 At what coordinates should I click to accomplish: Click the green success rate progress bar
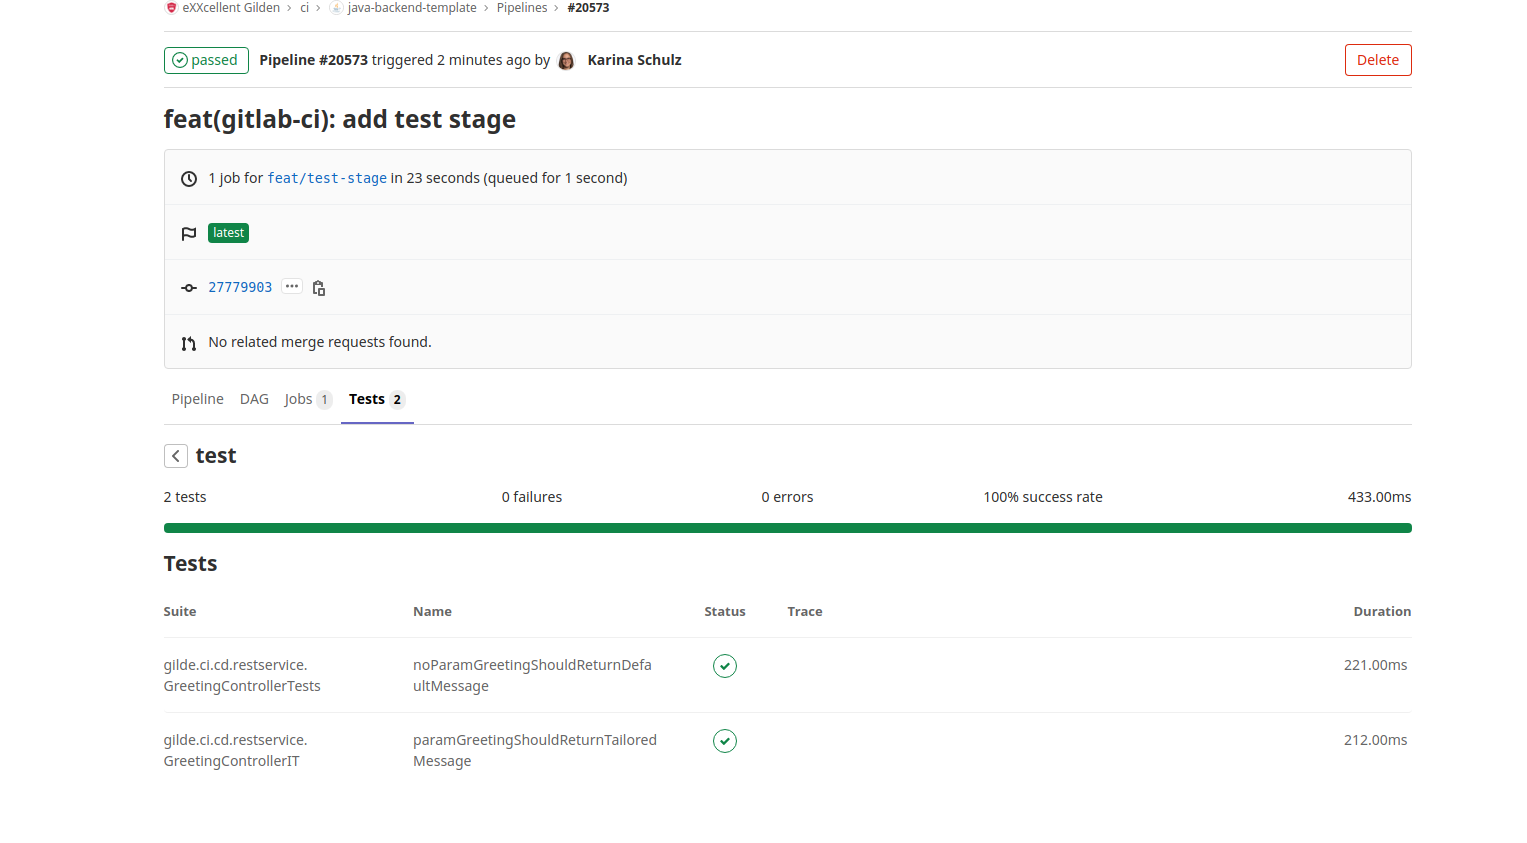(787, 528)
